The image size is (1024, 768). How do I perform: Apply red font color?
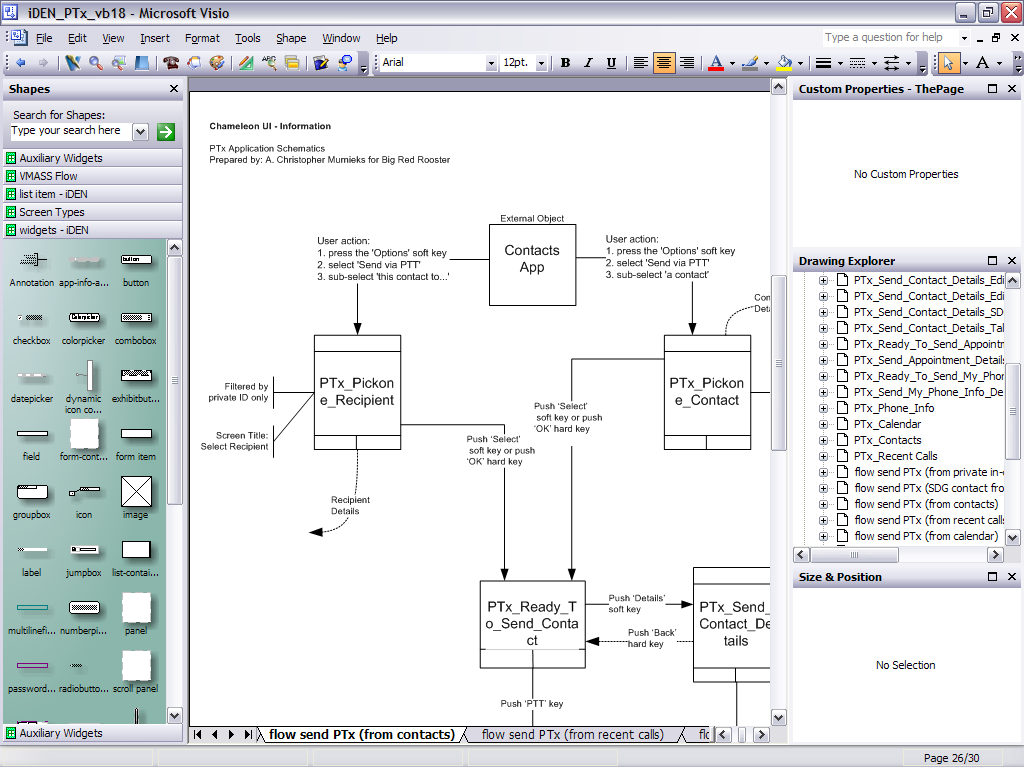[x=716, y=63]
